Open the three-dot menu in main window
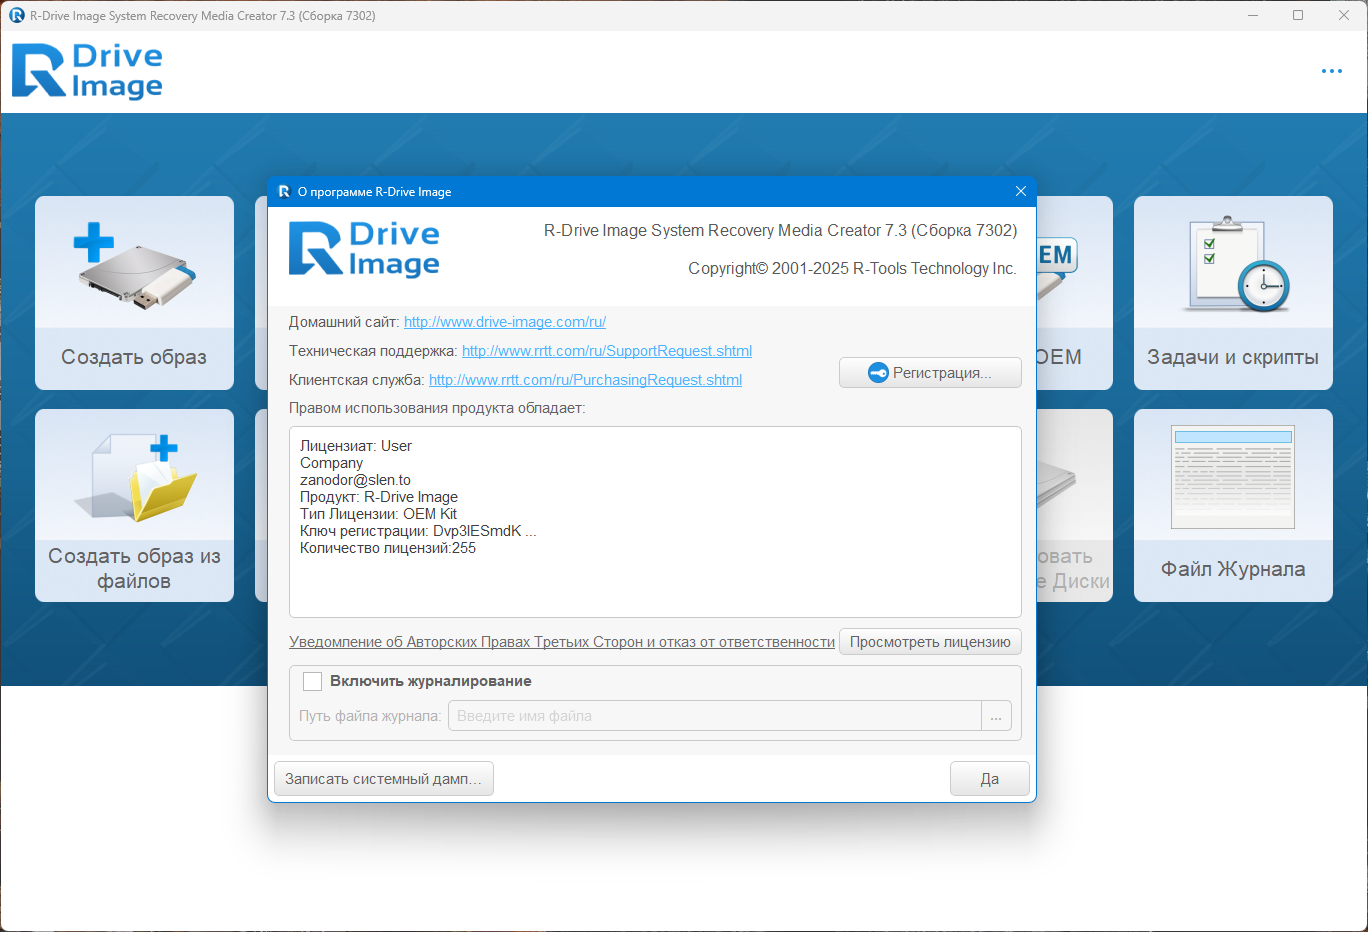 (x=1332, y=71)
